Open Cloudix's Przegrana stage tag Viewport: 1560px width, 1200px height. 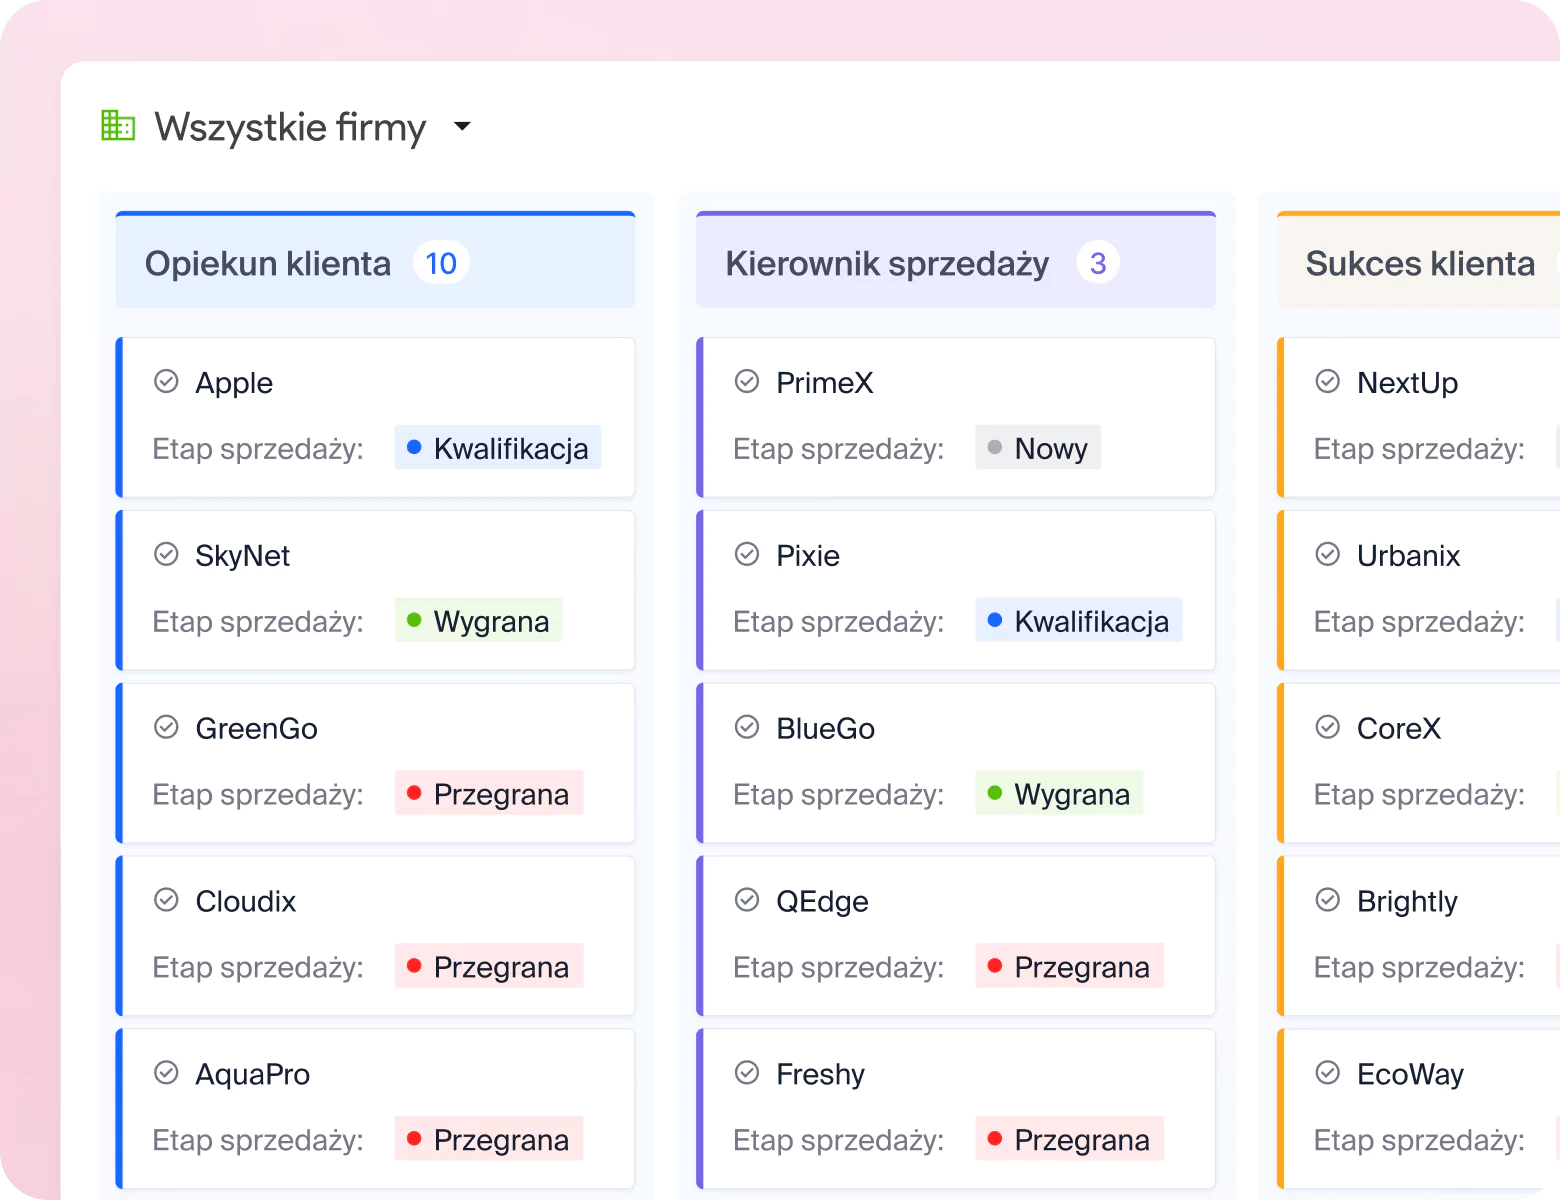[x=489, y=967]
